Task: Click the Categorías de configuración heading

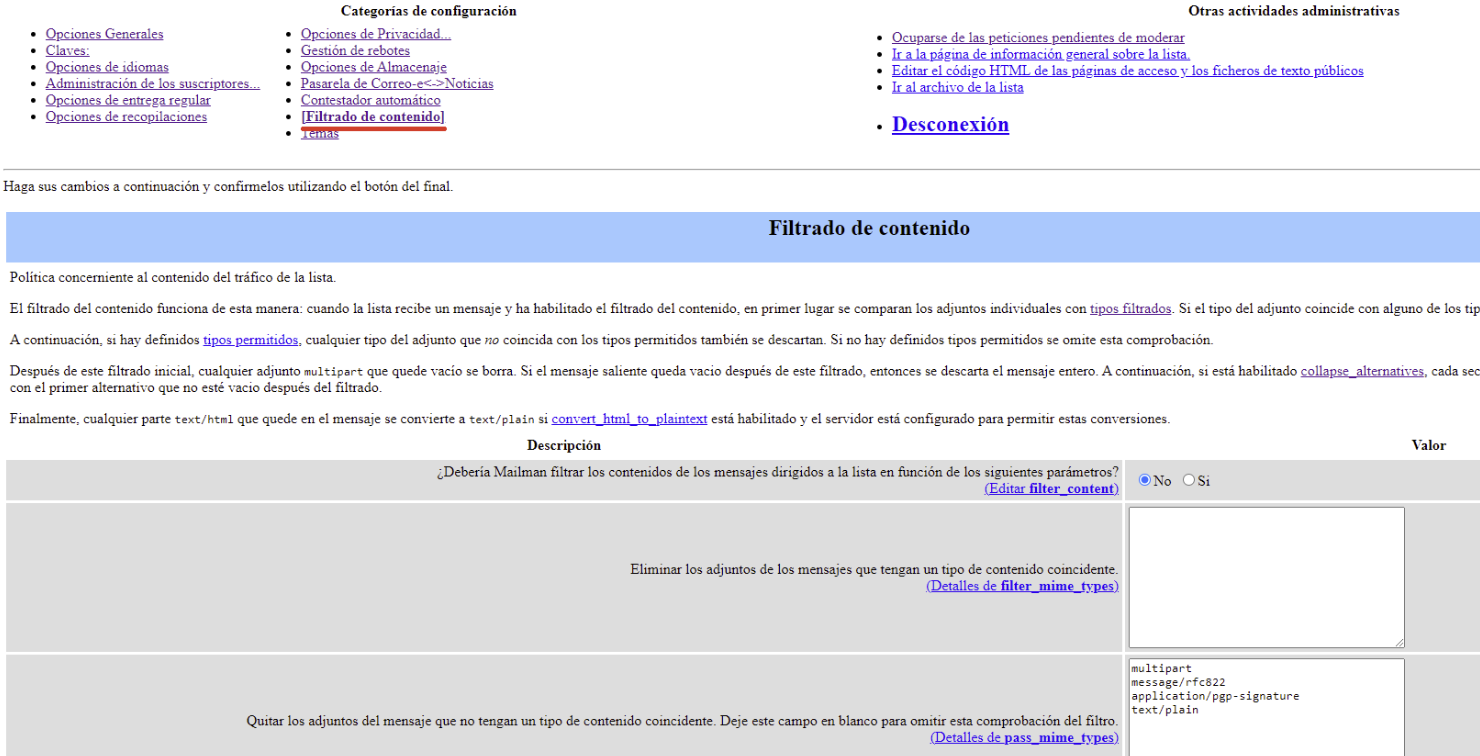Action: point(429,11)
